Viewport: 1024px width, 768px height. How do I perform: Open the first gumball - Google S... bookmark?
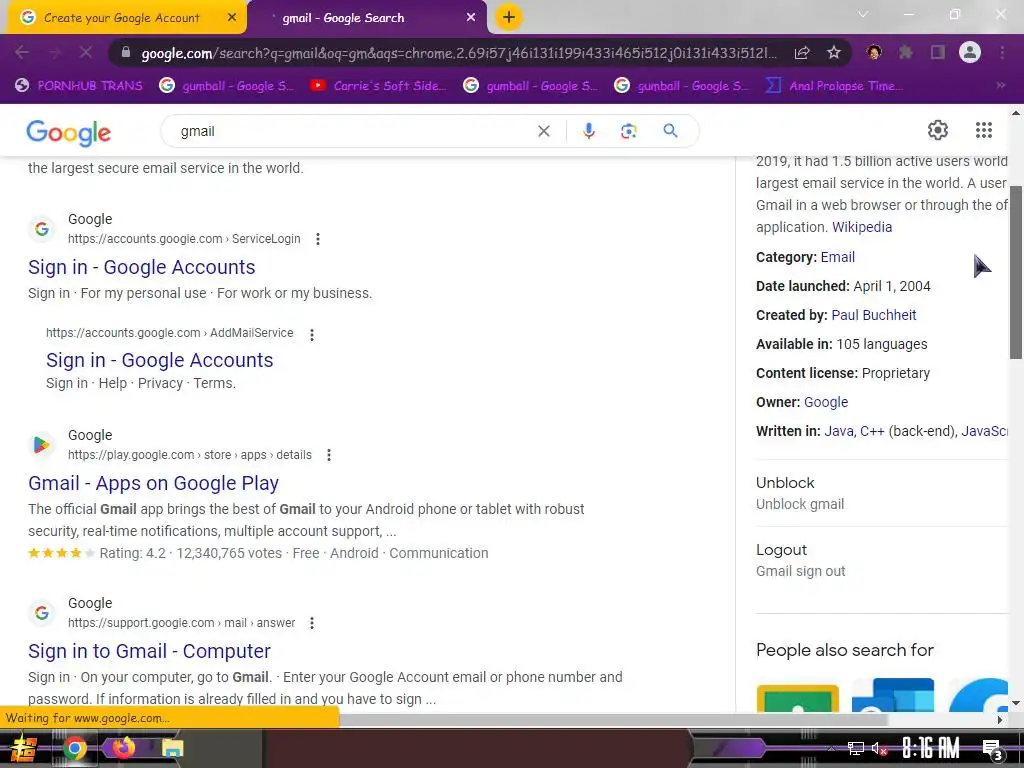coord(226,86)
